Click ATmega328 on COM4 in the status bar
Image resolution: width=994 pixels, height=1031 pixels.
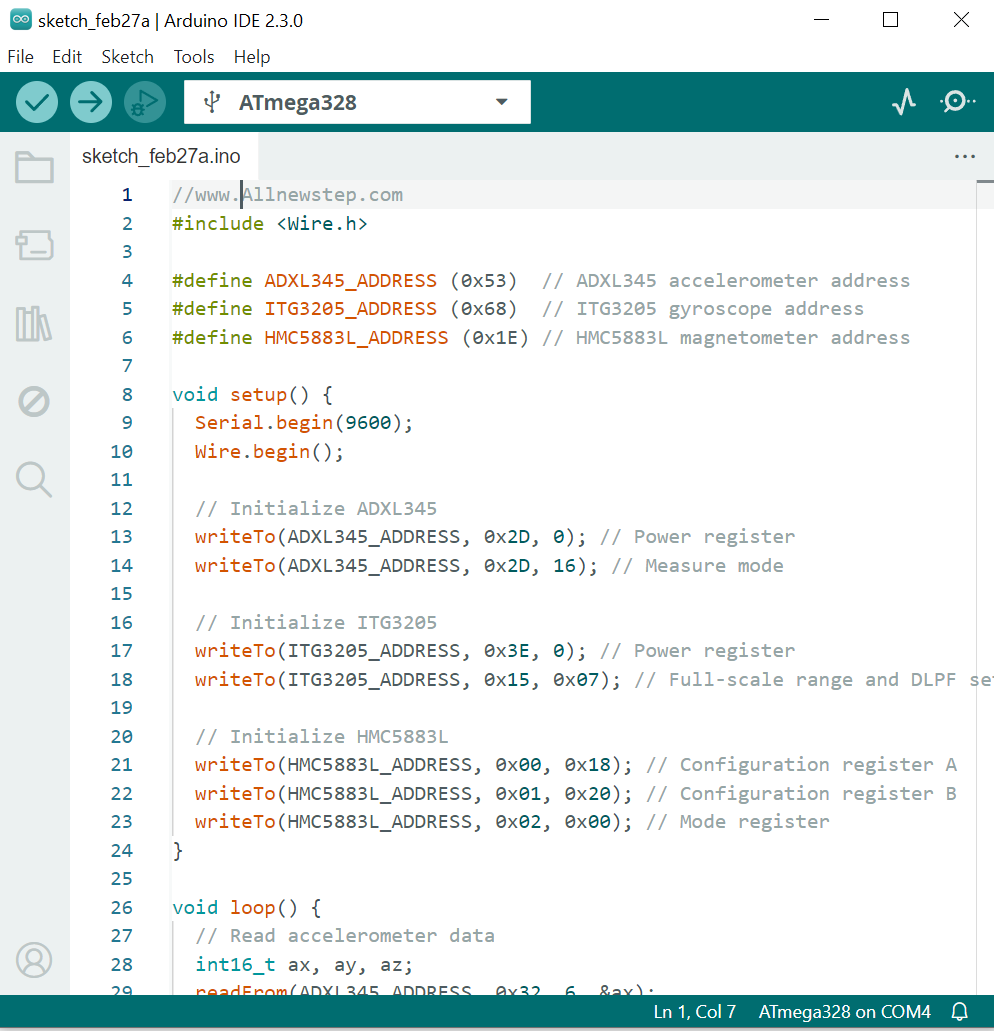[x=844, y=1011]
